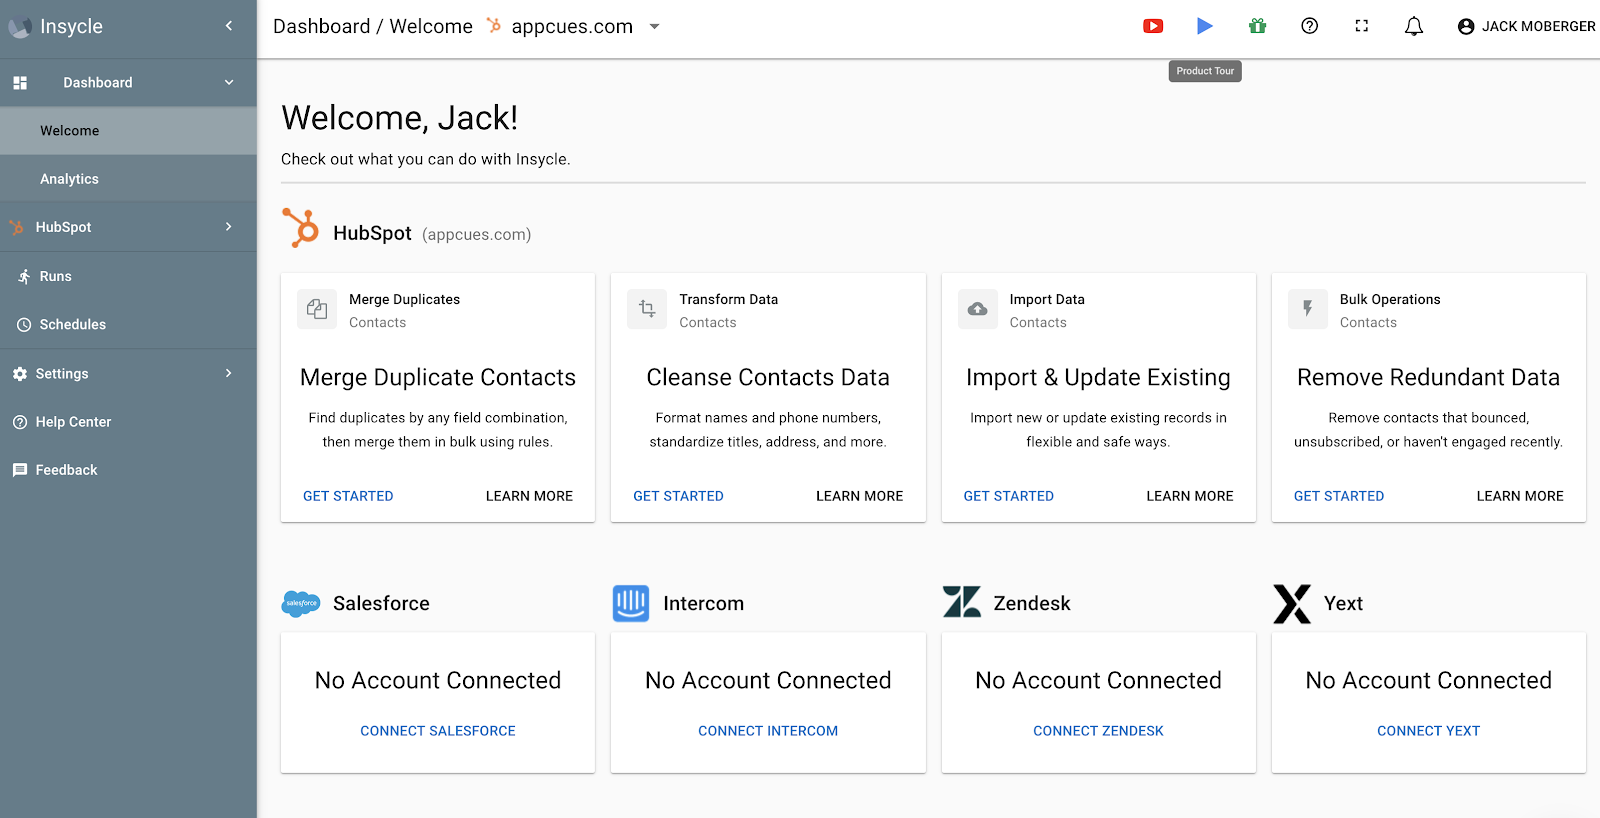Screen dimensions: 1600x818
Task: Click the Dashboard grid icon in sidebar
Action: pos(20,83)
